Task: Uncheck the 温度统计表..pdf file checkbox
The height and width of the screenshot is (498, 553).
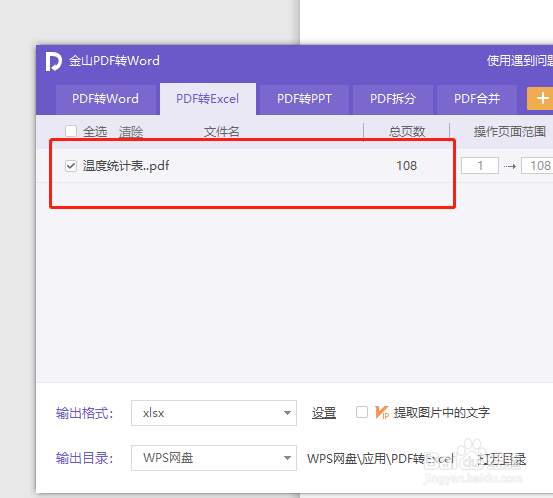Action: coord(71,165)
